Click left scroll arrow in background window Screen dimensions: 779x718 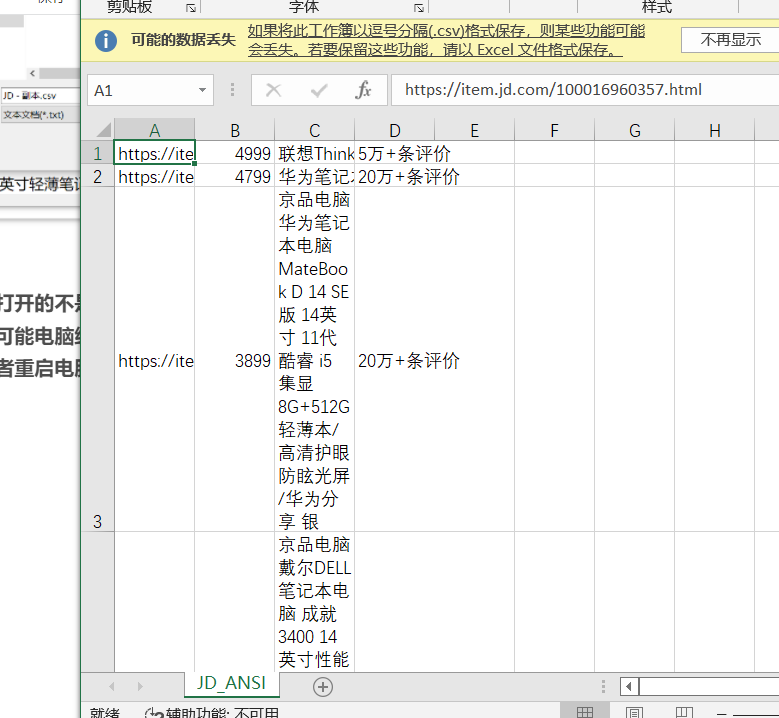pos(32,74)
